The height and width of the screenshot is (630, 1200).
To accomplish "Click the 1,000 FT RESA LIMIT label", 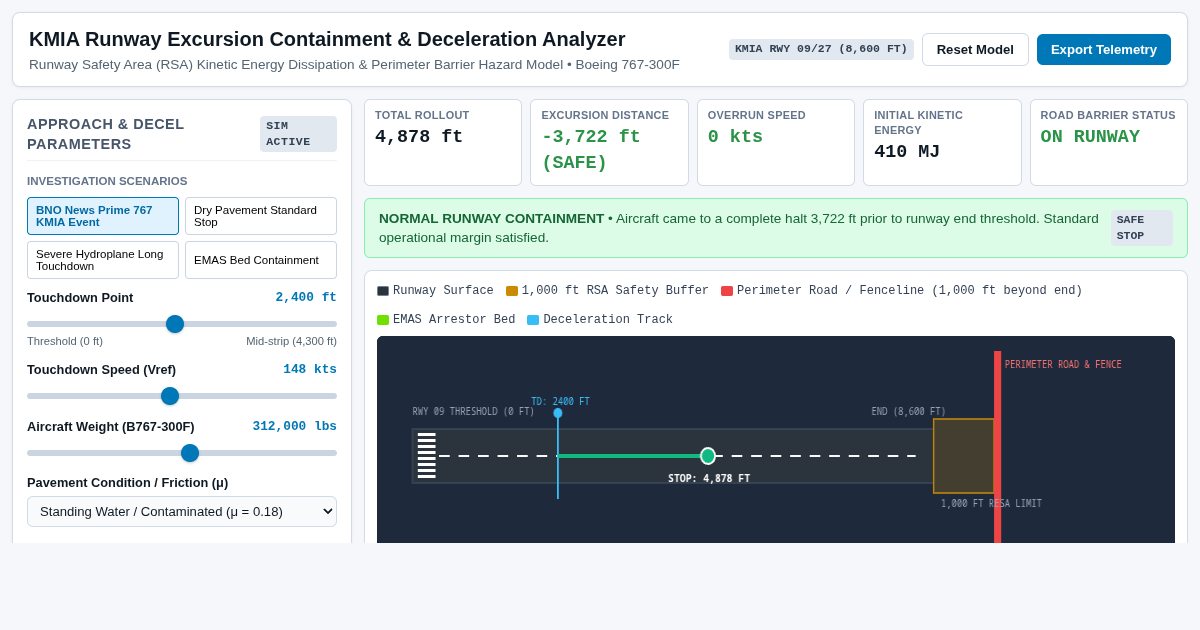I will [991, 504].
